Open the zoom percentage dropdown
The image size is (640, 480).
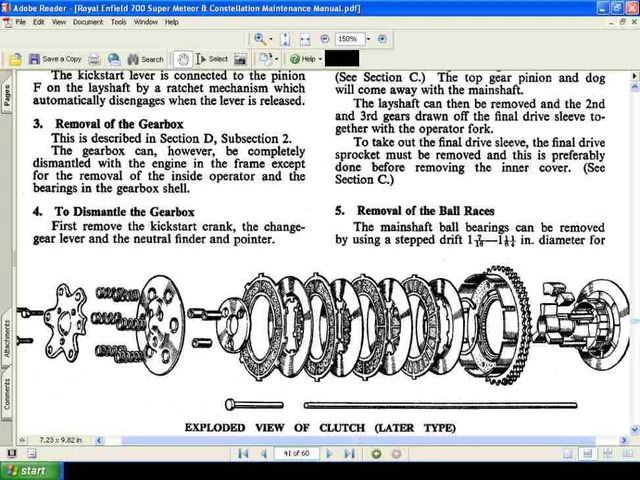[x=368, y=39]
